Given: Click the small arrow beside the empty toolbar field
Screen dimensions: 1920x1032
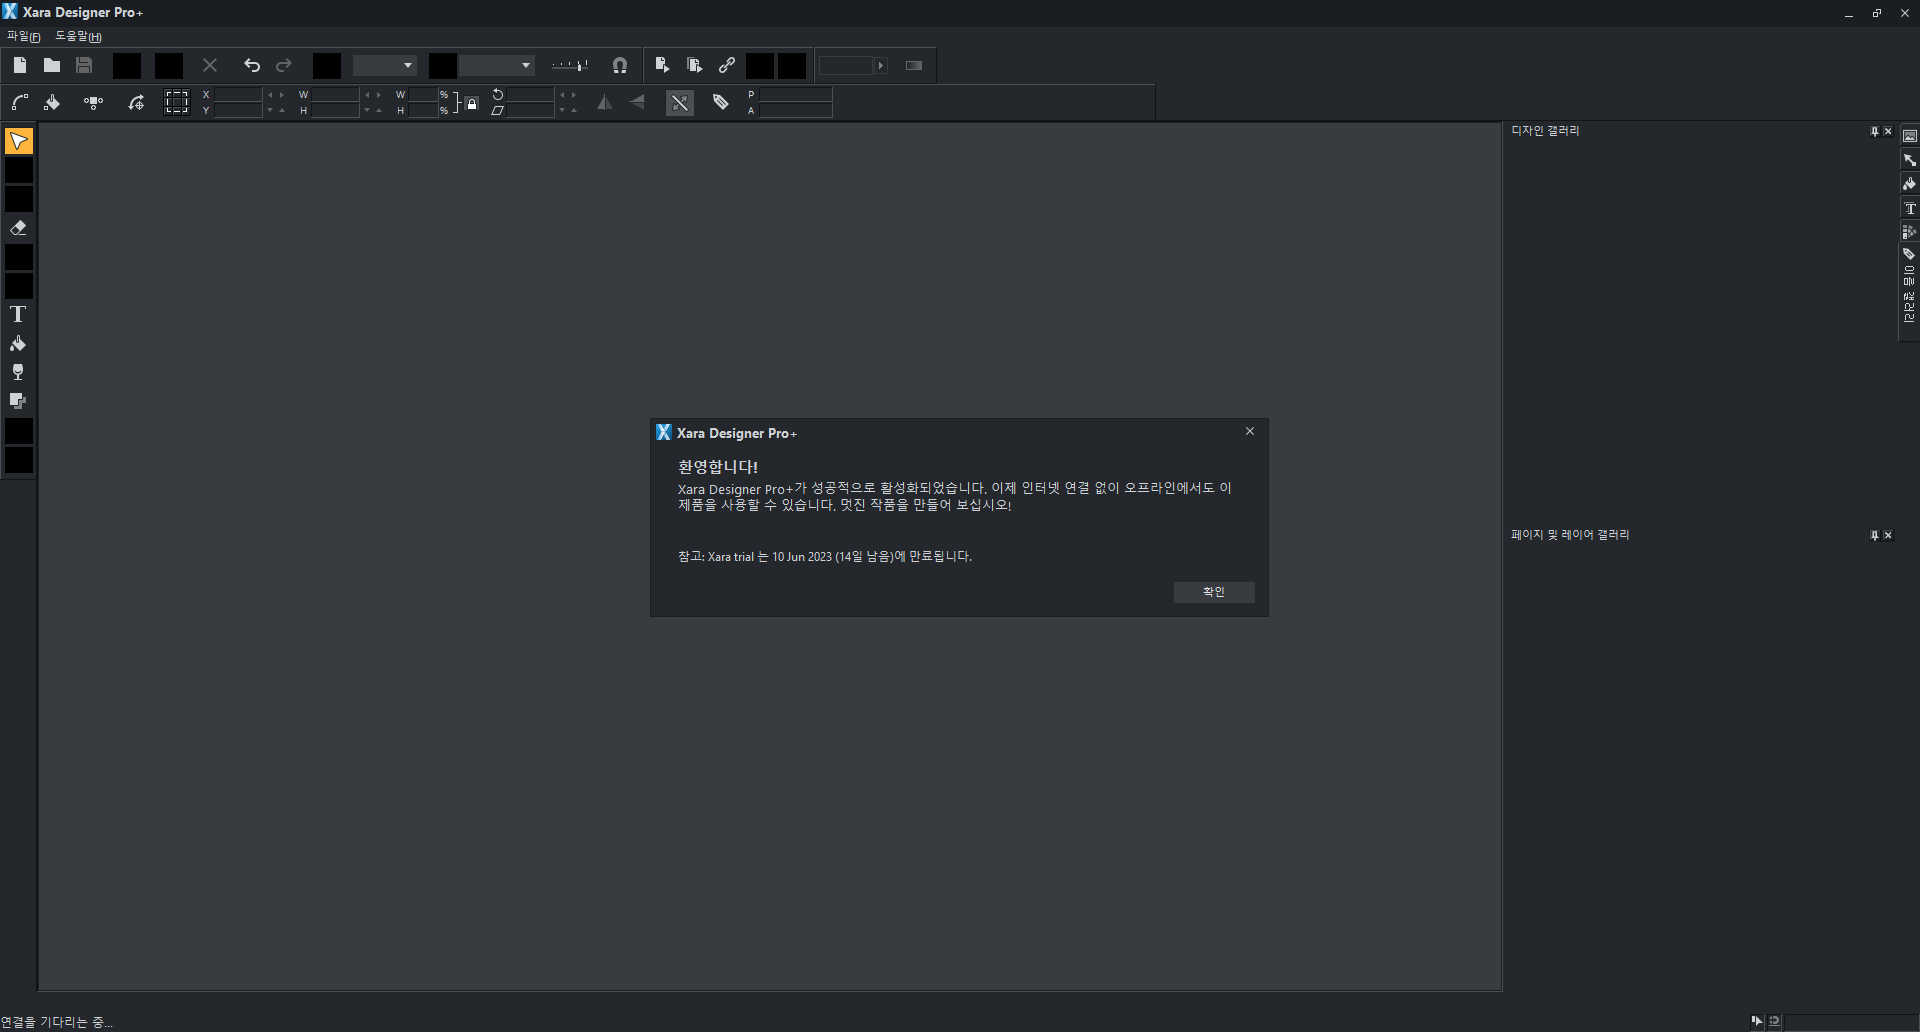Looking at the screenshot, I should (881, 65).
